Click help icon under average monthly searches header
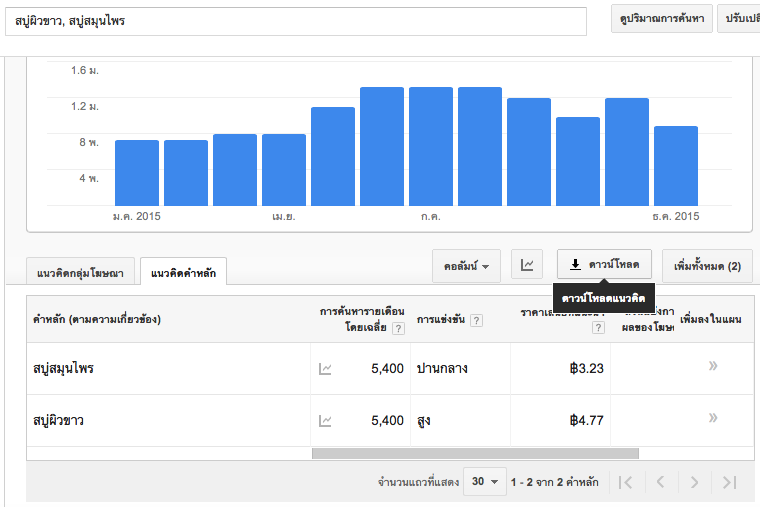The height and width of the screenshot is (507, 760). (x=398, y=328)
